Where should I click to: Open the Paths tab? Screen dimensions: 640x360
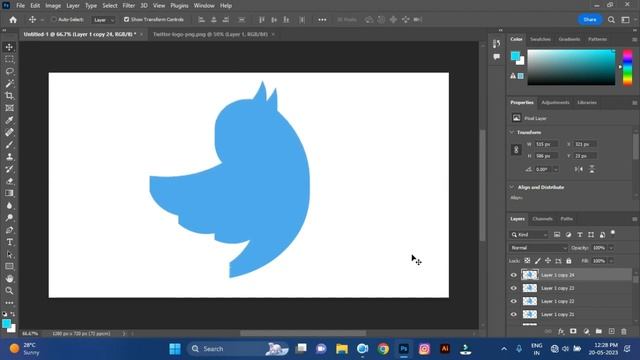coord(567,219)
